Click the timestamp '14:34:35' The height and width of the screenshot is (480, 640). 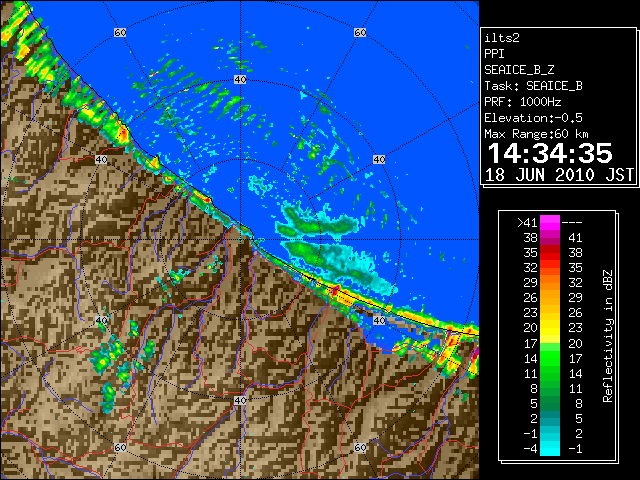[550, 153]
